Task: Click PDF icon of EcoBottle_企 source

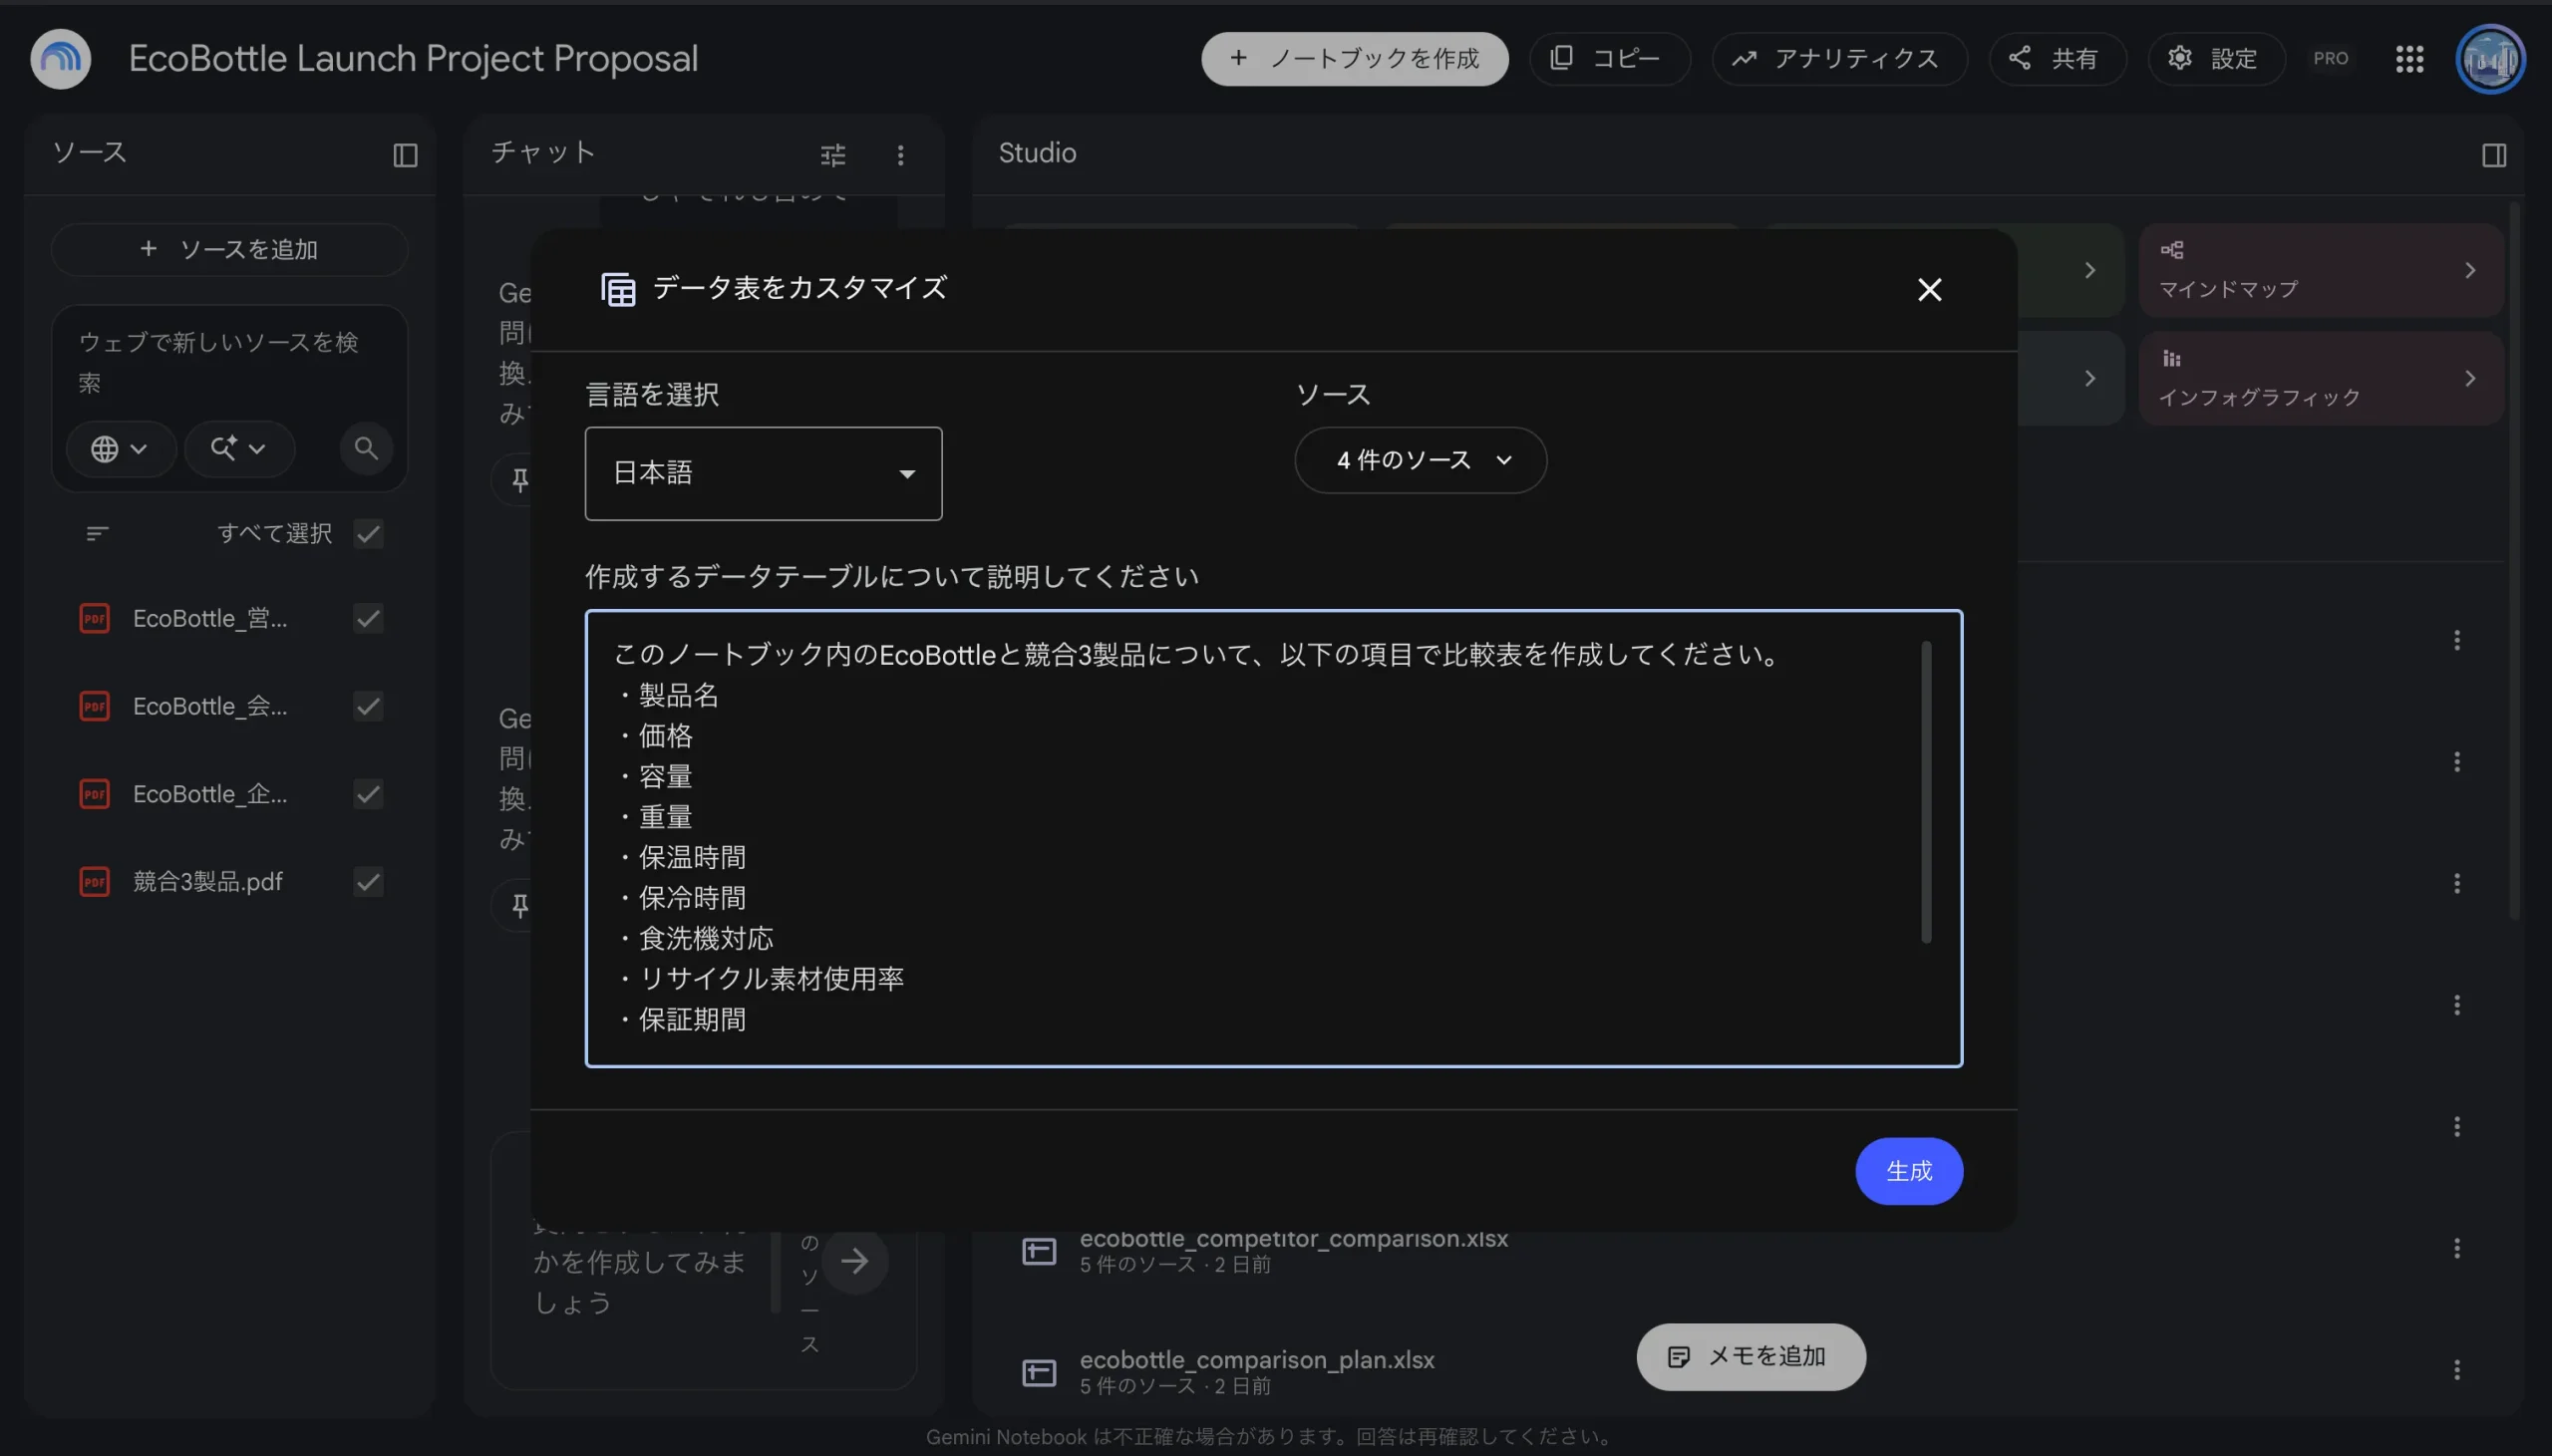Action: [94, 794]
